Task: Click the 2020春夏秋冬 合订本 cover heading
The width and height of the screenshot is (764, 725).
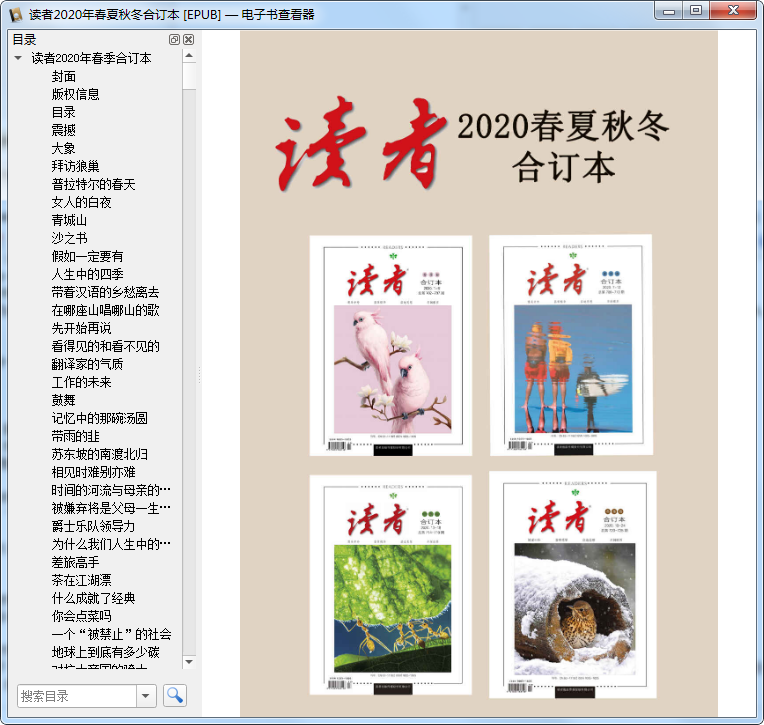Action: 563,146
